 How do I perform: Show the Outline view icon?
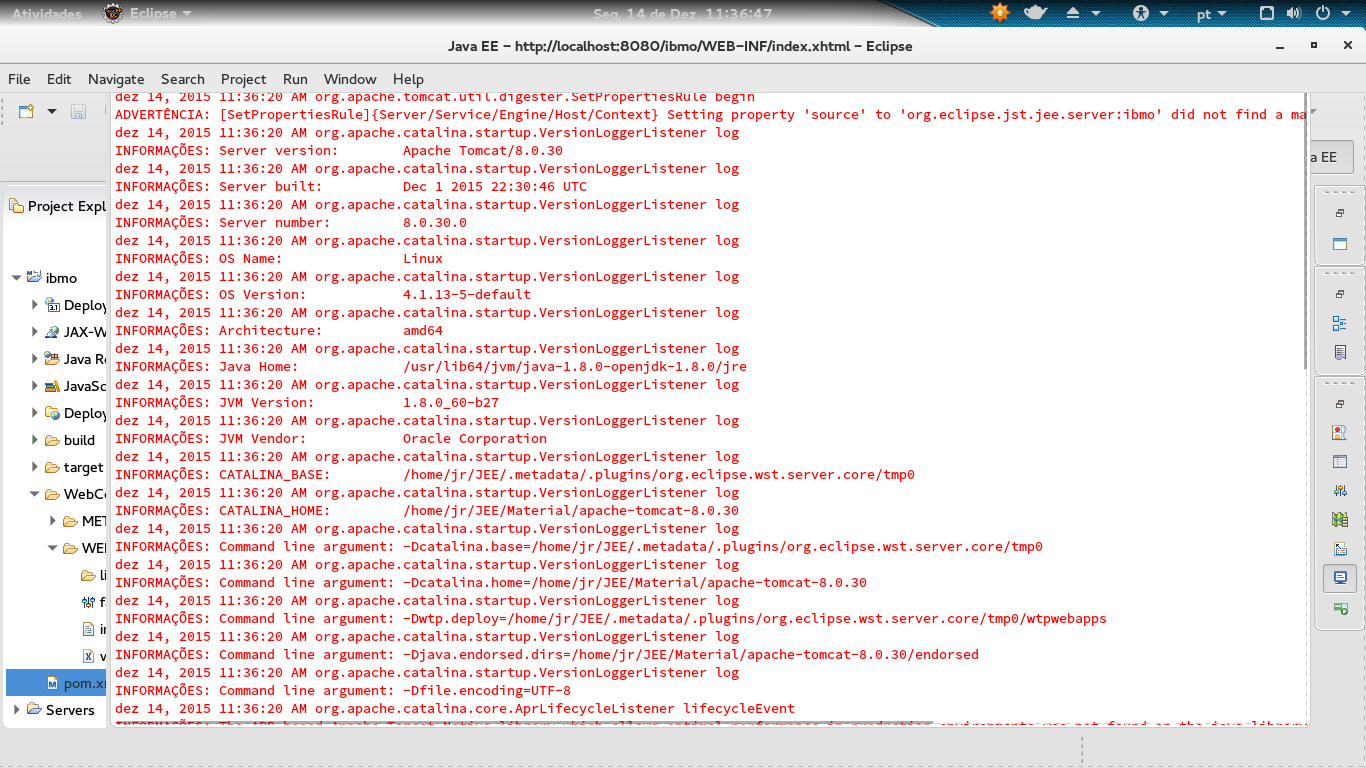point(1340,324)
